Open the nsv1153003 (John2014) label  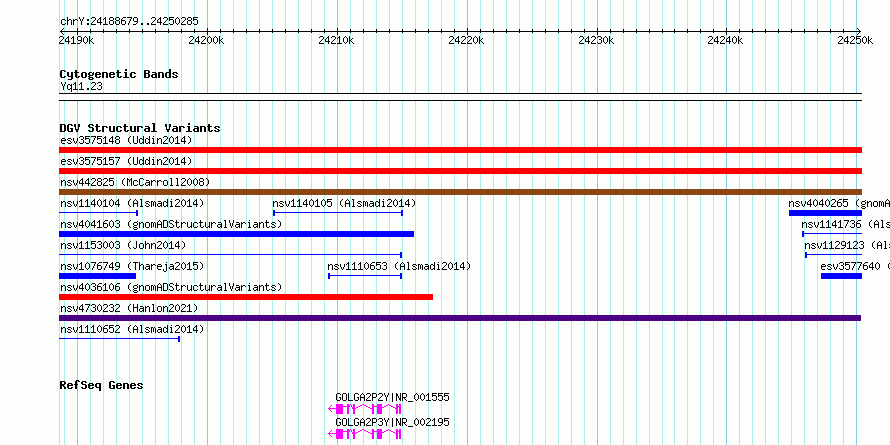tap(123, 245)
